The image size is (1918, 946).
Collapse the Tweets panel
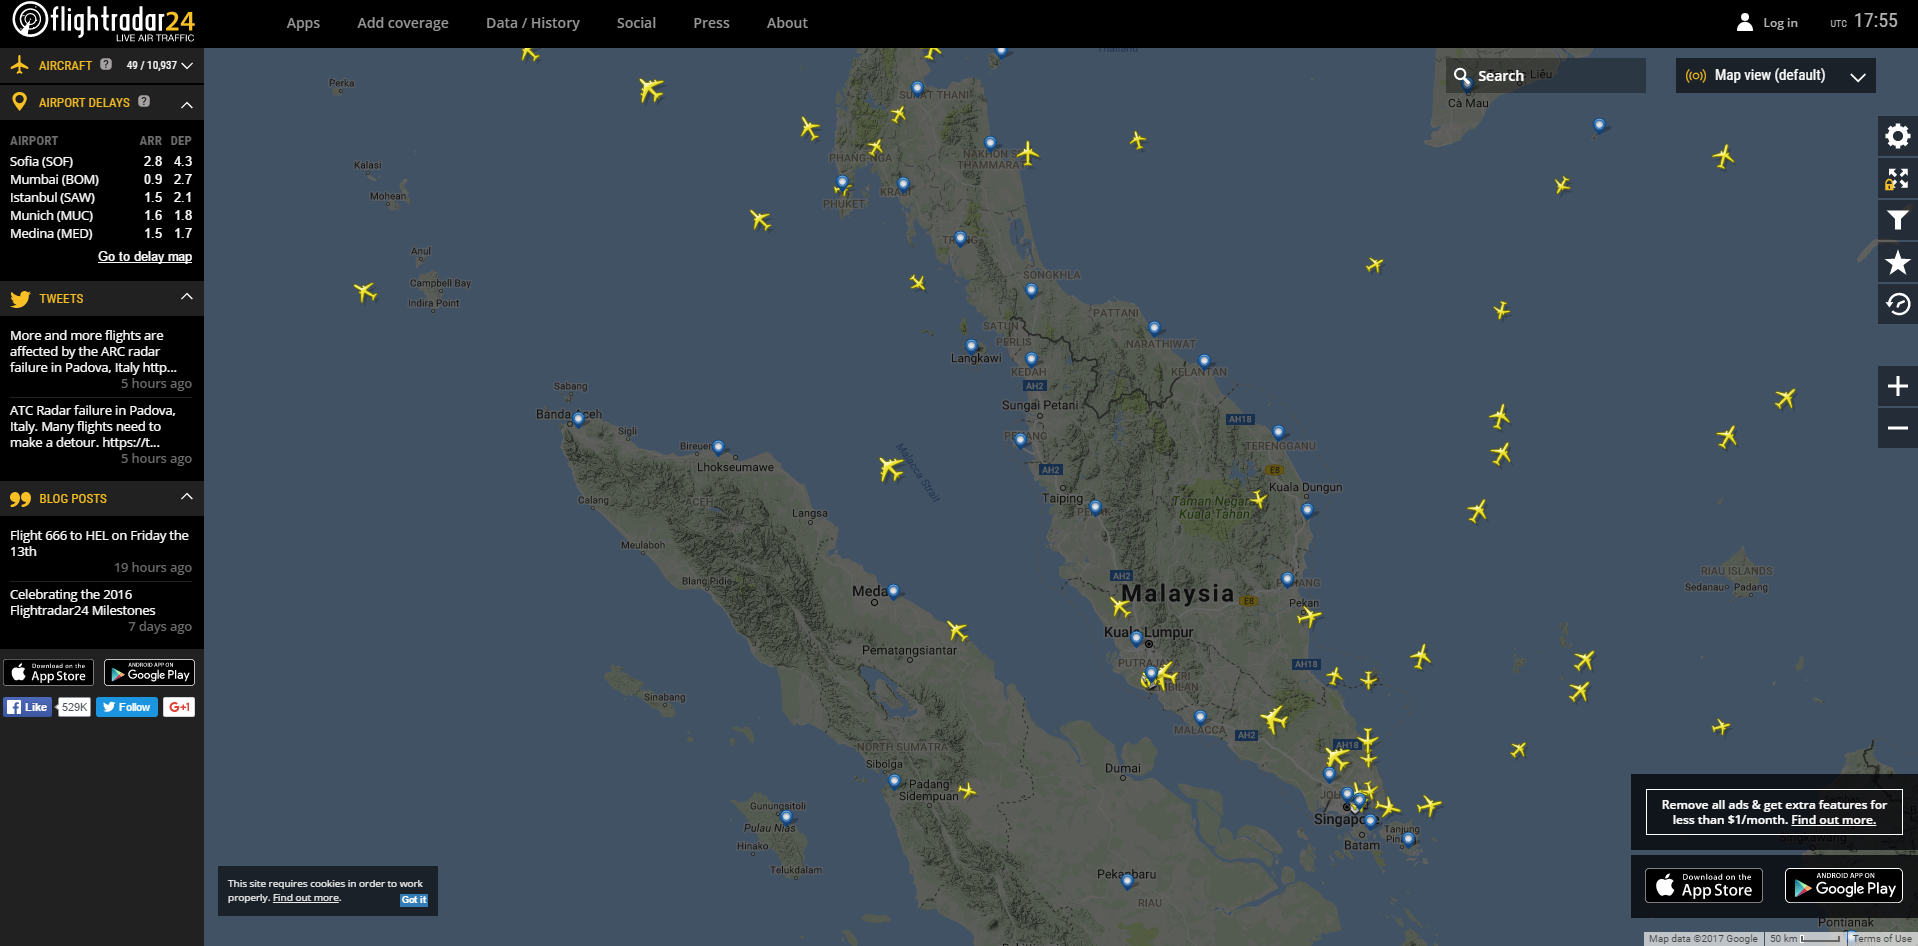point(187,297)
